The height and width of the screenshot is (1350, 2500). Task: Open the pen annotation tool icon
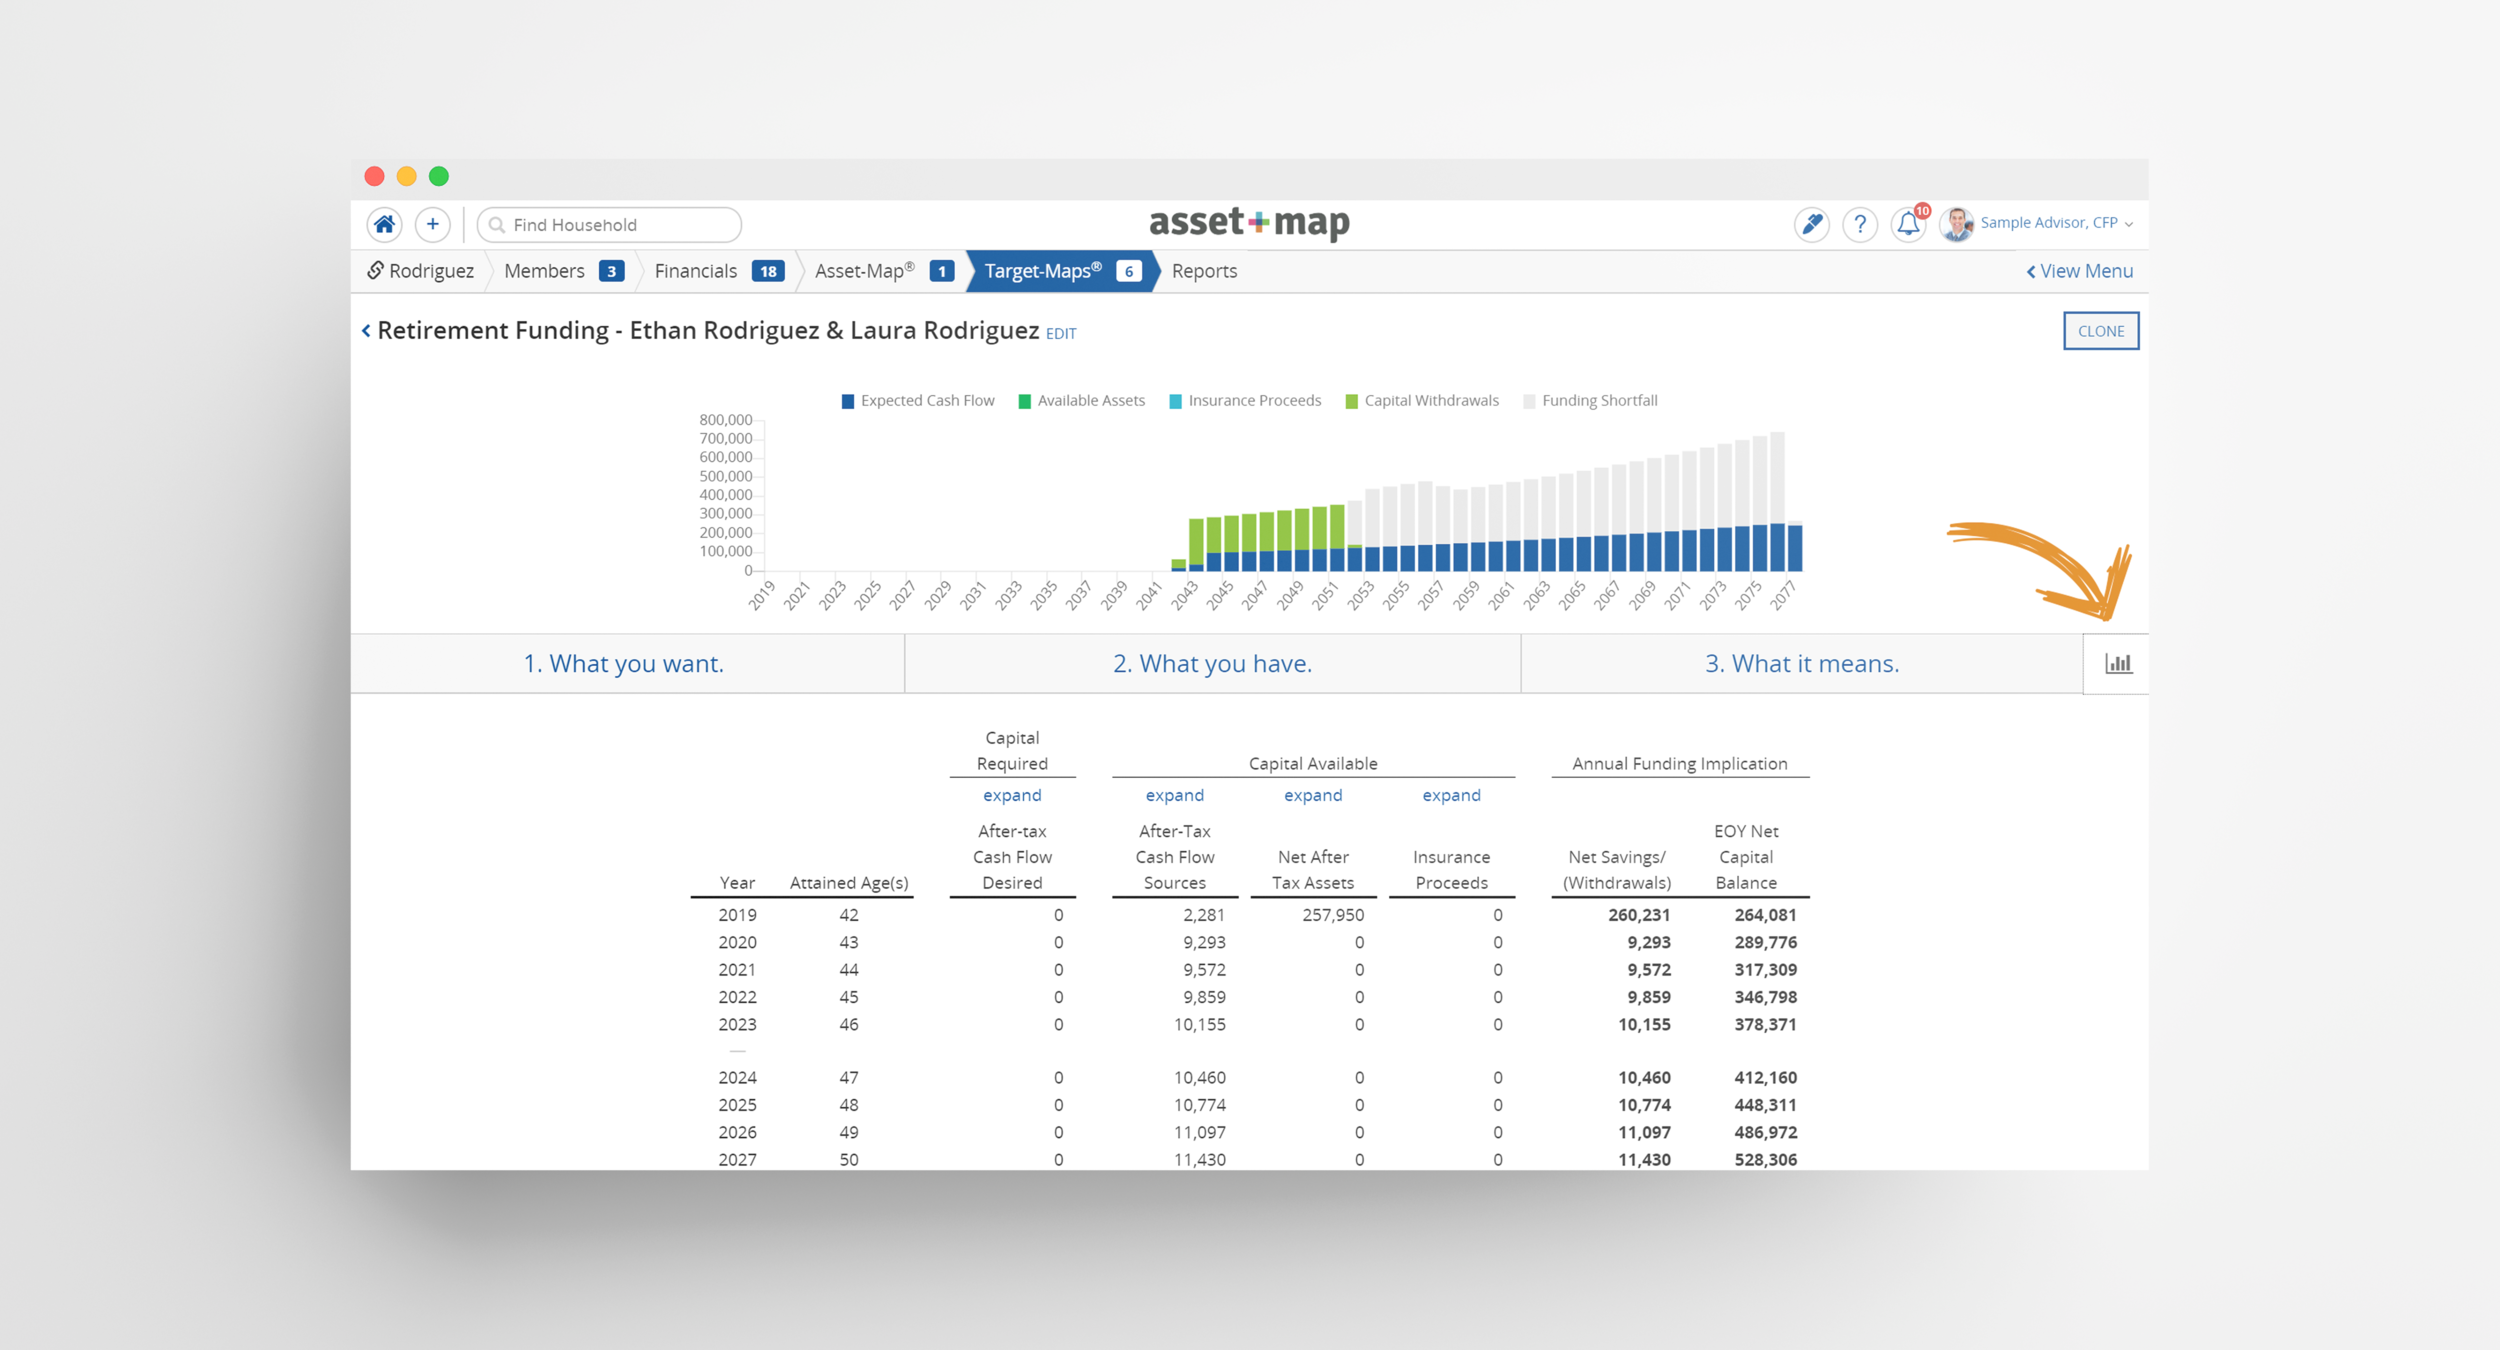(x=1811, y=224)
